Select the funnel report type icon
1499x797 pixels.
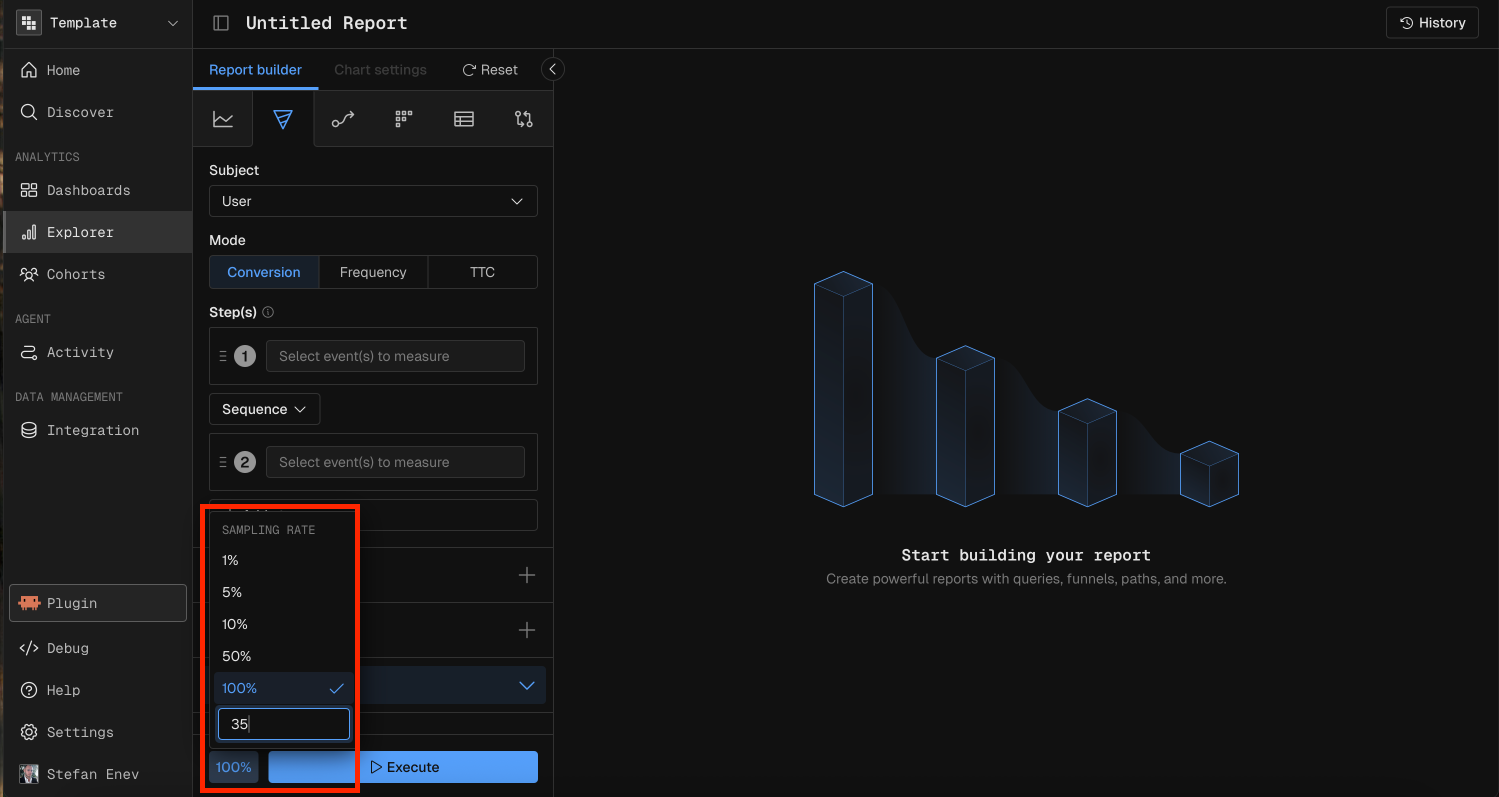283,119
